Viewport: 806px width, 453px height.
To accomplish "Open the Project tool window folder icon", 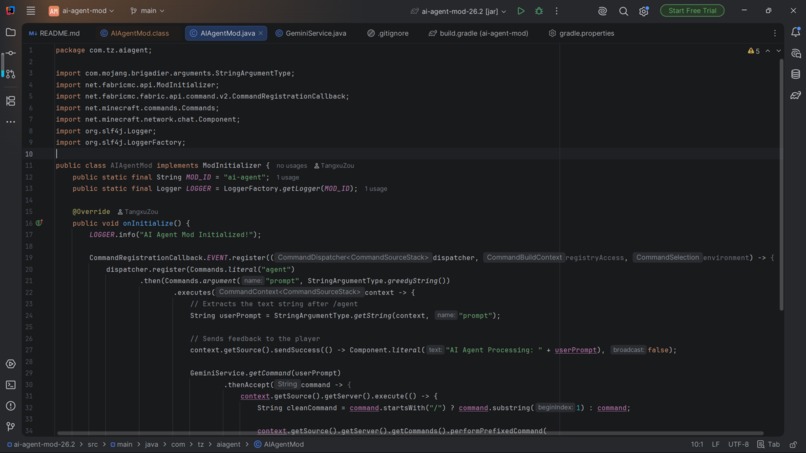I will tap(10, 32).
